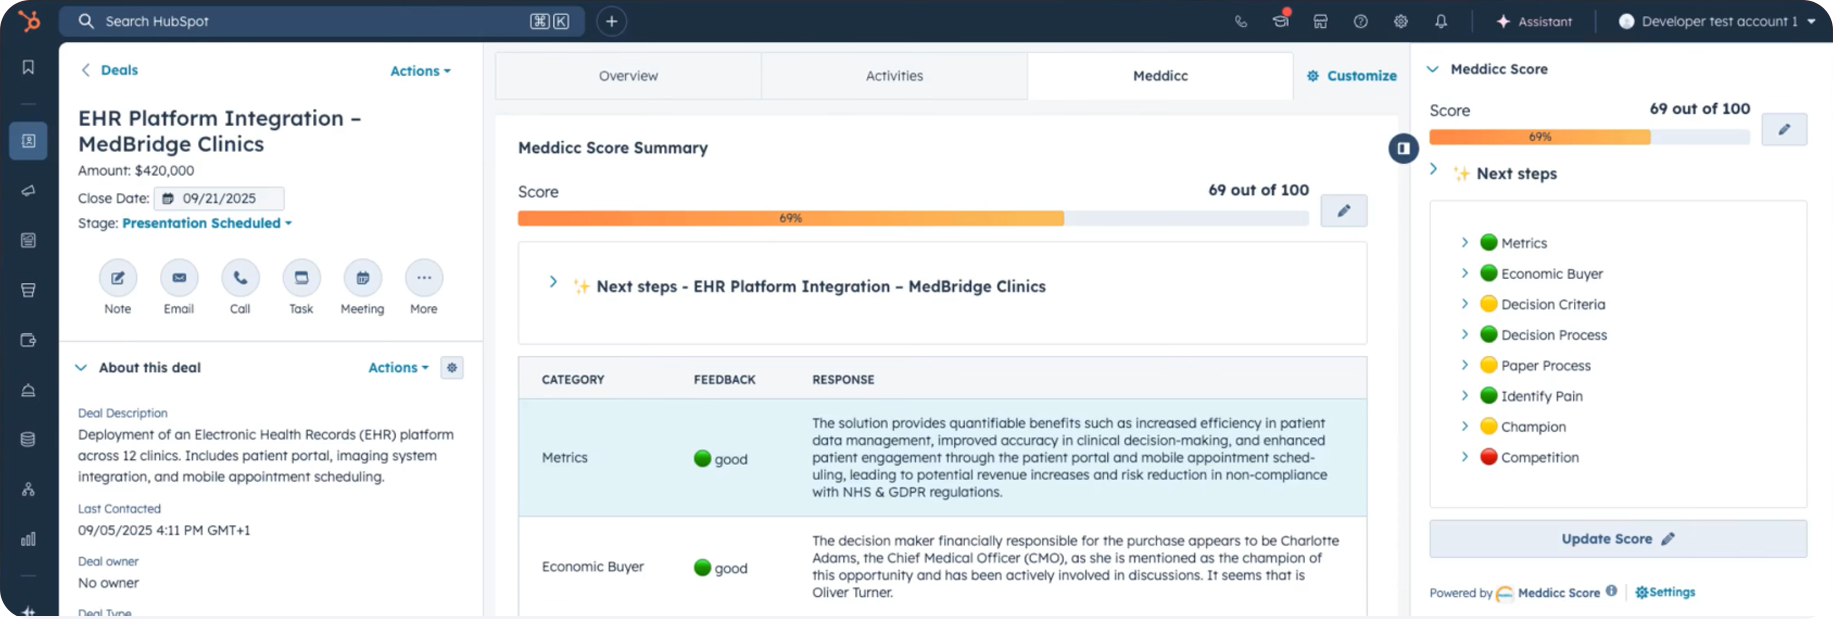The width and height of the screenshot is (1833, 619).
Task: Open the Help question mark icon
Action: (1360, 21)
